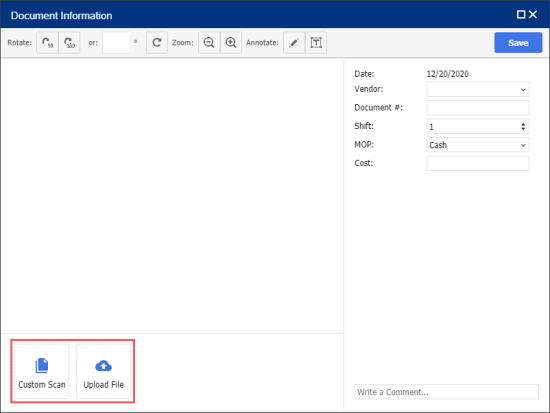Click the Document # input field
Viewport: 550px width, 413px height.
point(478,108)
